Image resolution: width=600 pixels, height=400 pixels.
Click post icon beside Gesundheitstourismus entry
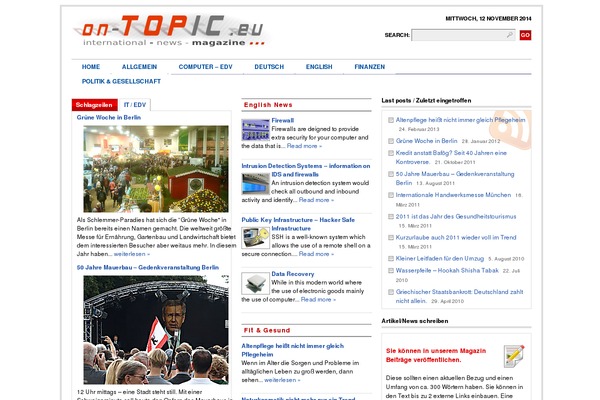pyautogui.click(x=391, y=217)
